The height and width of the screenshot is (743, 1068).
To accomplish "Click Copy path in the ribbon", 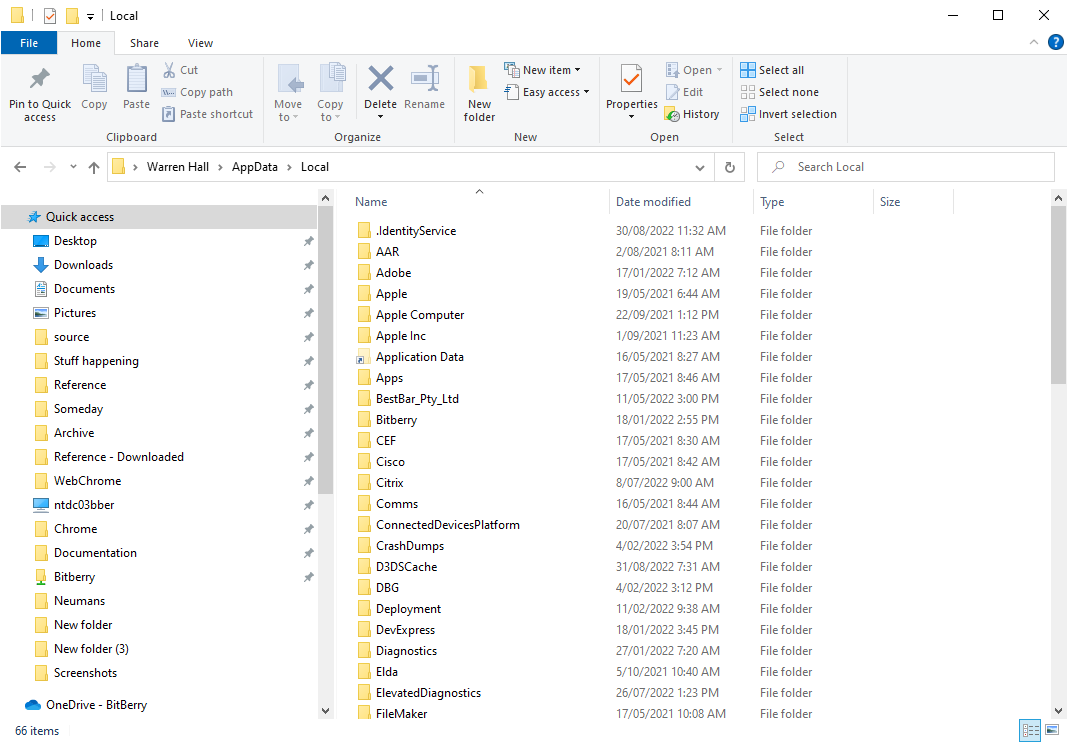I will coord(198,92).
